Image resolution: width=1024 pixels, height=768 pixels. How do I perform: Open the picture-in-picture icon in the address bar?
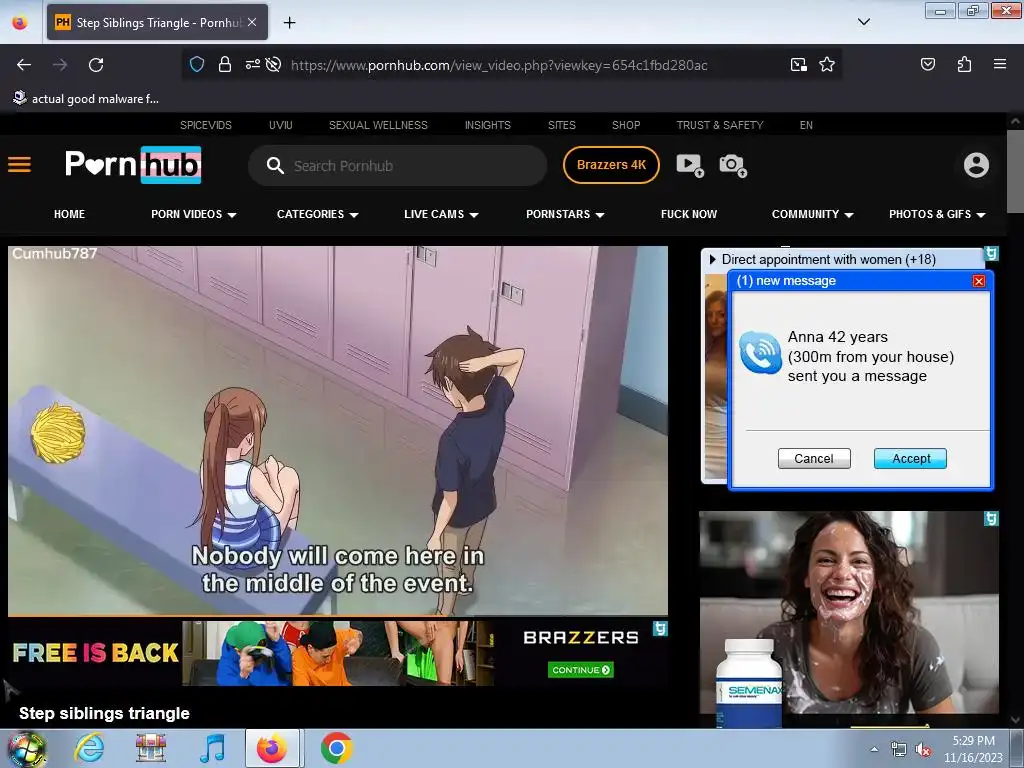pos(798,65)
